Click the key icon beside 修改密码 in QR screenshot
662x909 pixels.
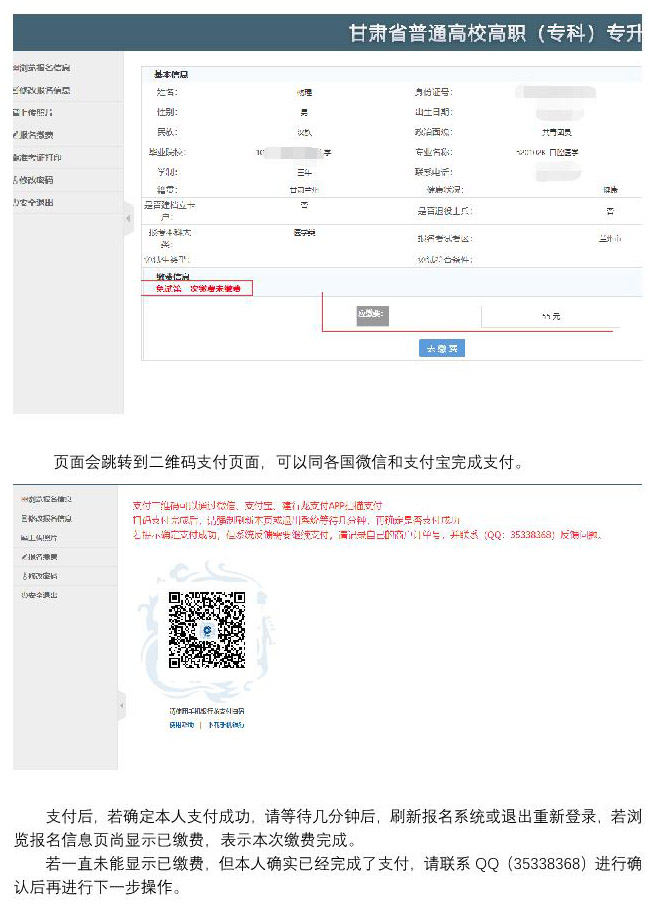coord(24,576)
